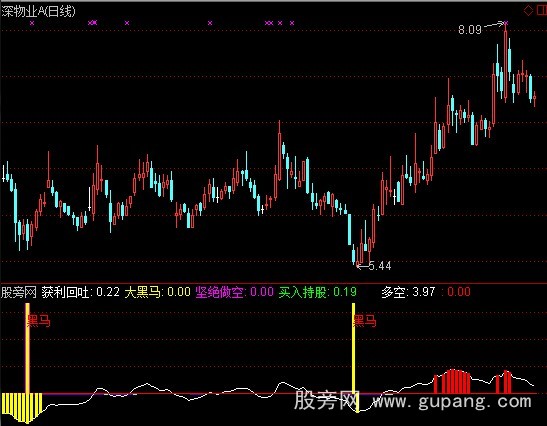Click the yellow 大黑马: 0.00 label

tap(158, 292)
